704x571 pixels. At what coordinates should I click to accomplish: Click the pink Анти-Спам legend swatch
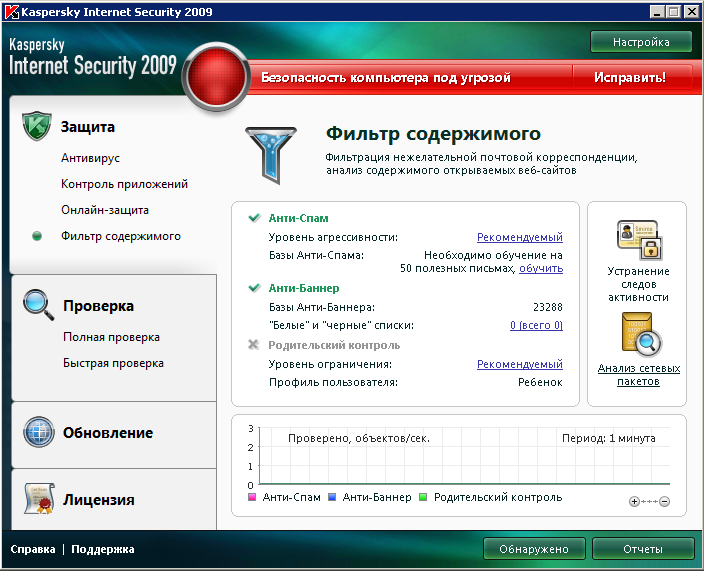coord(252,497)
